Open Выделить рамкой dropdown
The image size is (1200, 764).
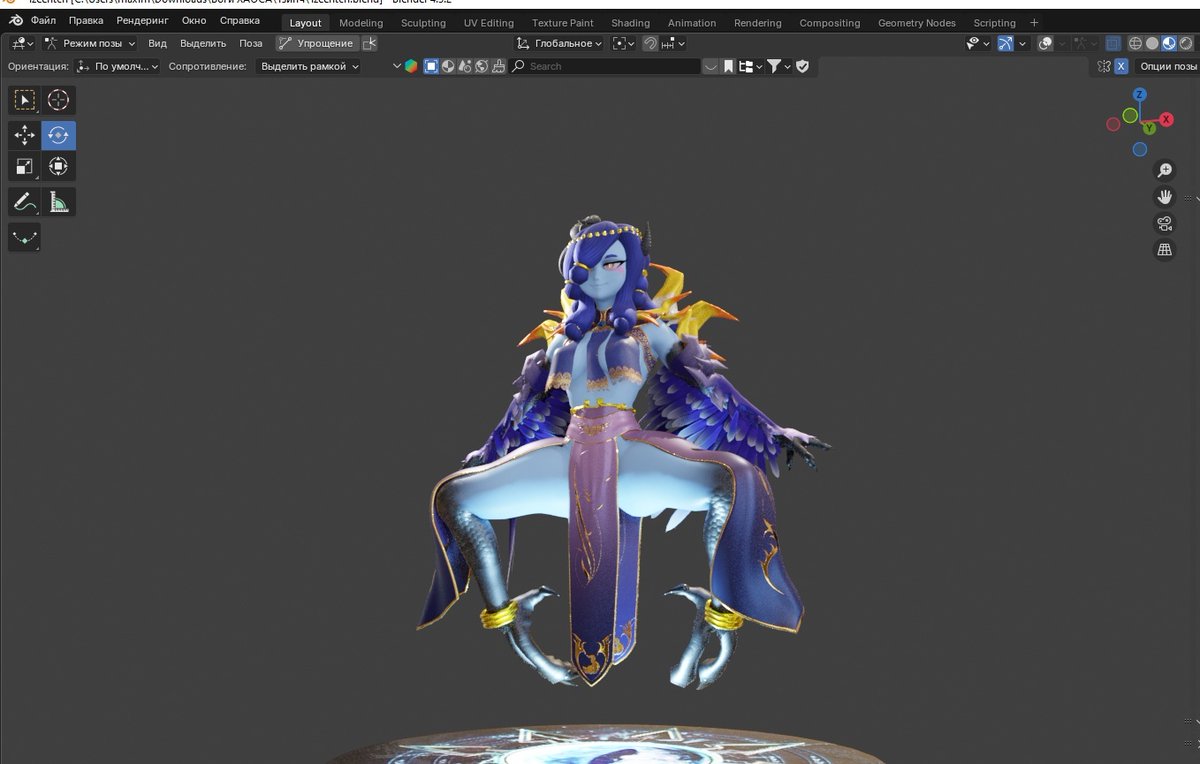[308, 66]
